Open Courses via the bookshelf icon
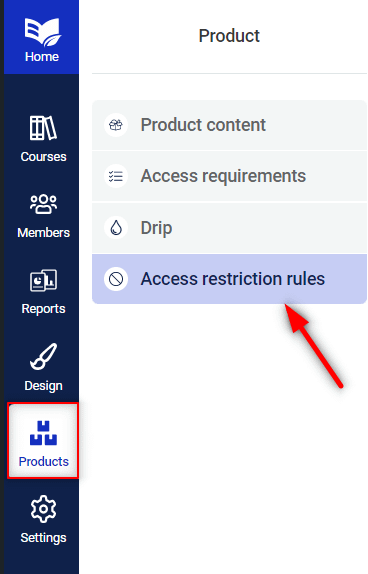The image size is (368, 574). 43,128
